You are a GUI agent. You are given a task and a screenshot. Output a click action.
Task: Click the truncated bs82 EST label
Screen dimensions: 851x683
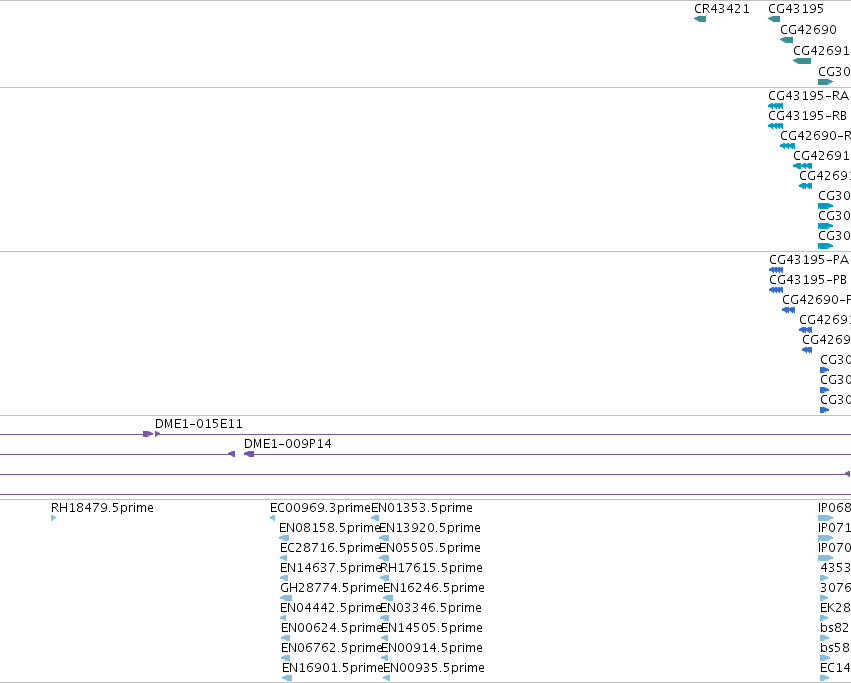(x=835, y=629)
